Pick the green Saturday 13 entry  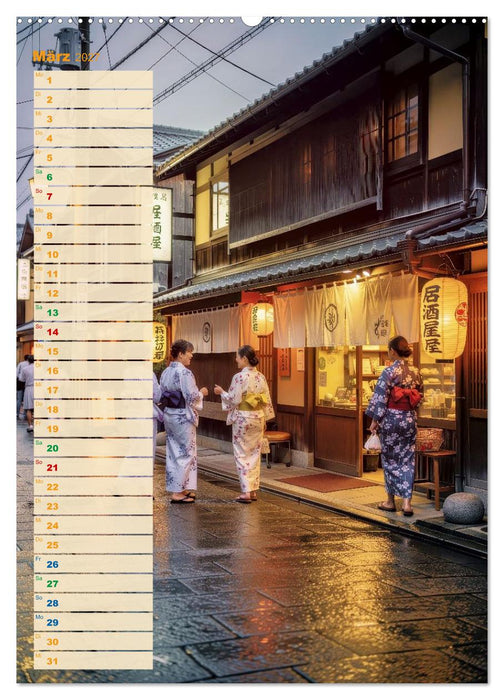[93, 312]
